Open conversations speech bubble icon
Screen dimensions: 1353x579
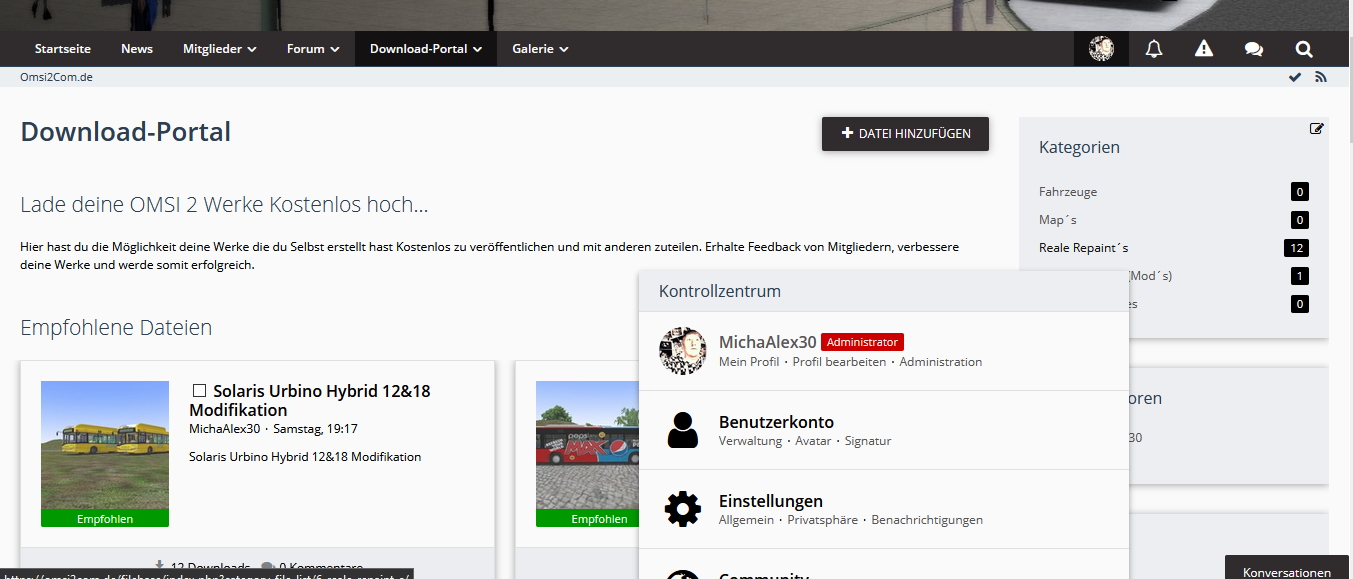pos(1253,49)
